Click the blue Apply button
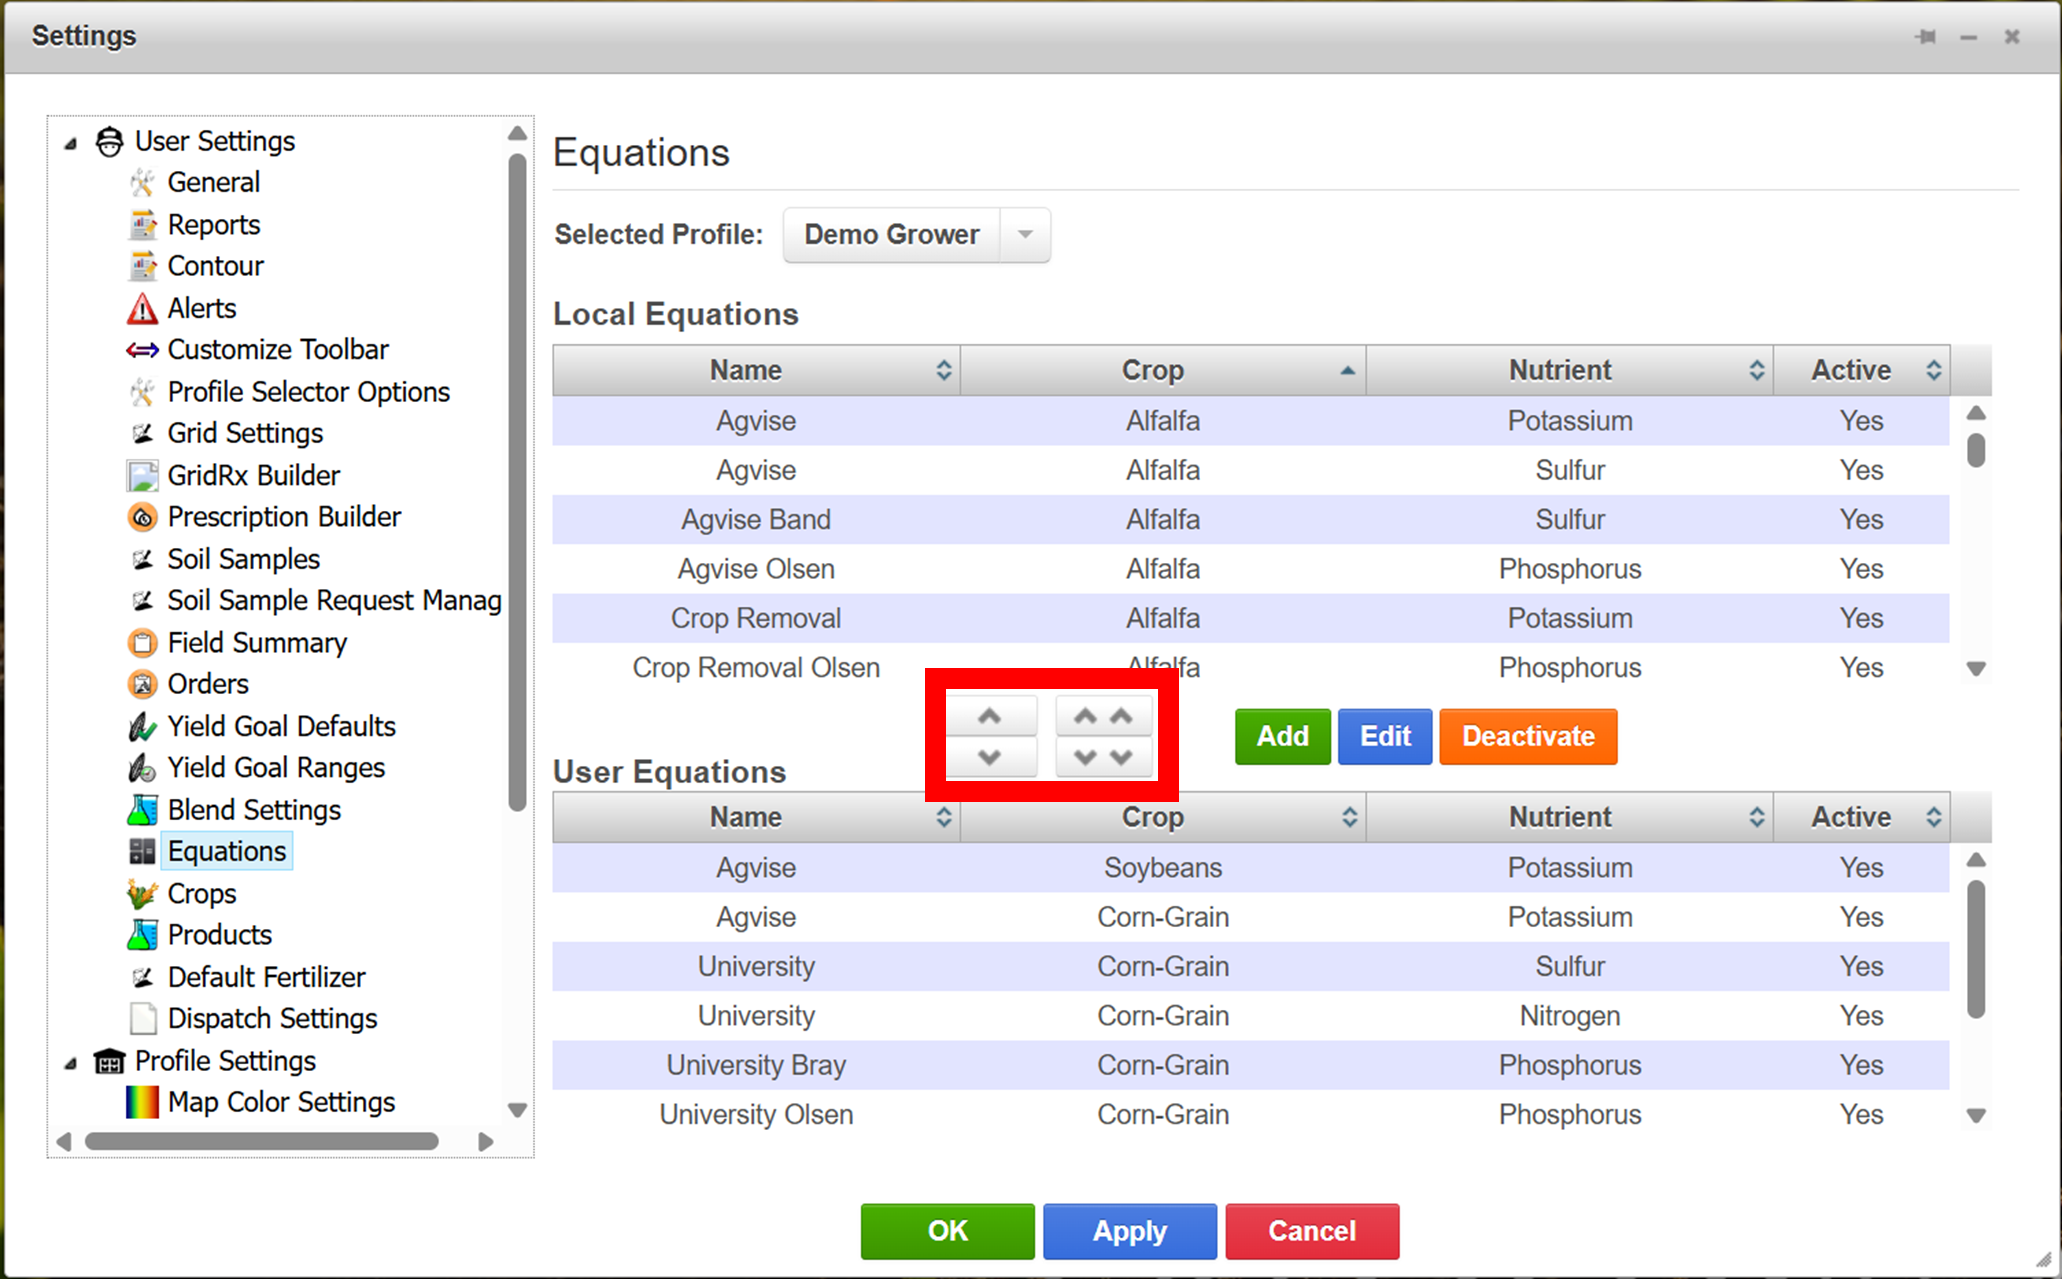This screenshot has width=2062, height=1279. pos(1129,1231)
